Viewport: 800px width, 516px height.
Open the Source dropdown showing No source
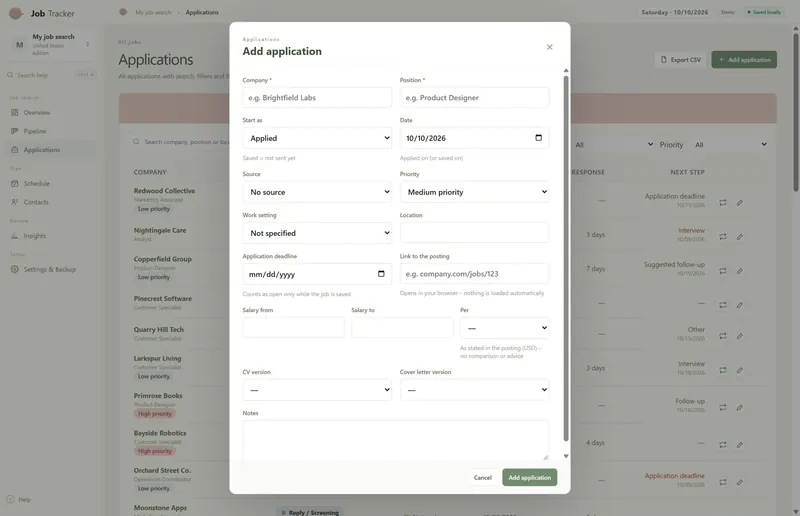pyautogui.click(x=317, y=192)
